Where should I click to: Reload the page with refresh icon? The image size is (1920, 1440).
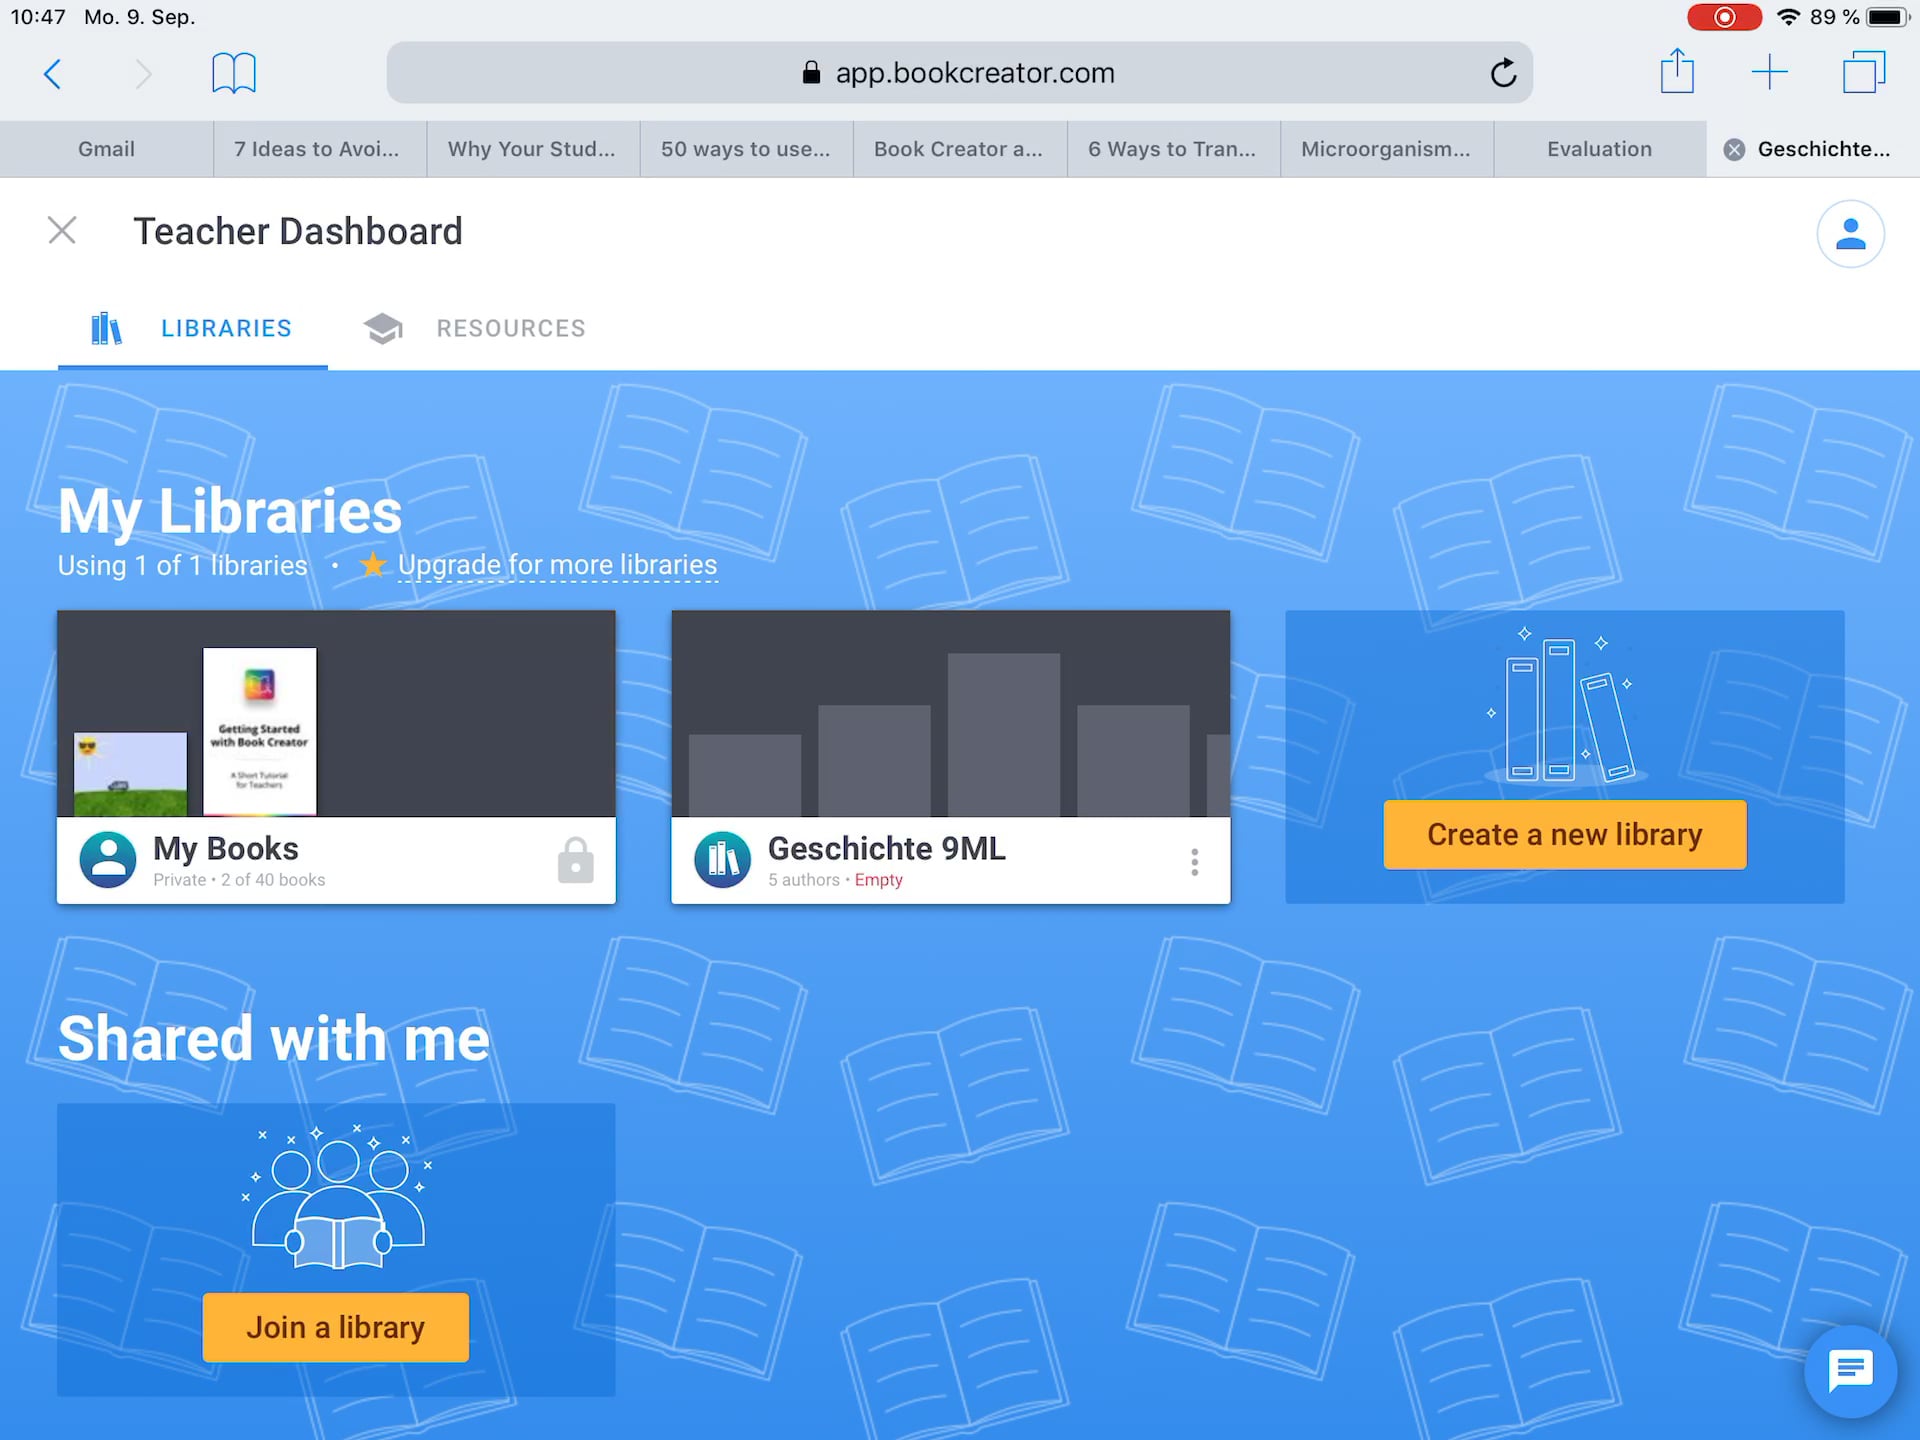click(1503, 73)
